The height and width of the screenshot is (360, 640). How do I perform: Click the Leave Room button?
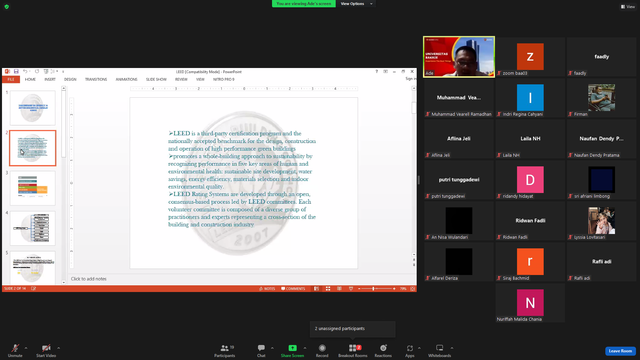620,351
